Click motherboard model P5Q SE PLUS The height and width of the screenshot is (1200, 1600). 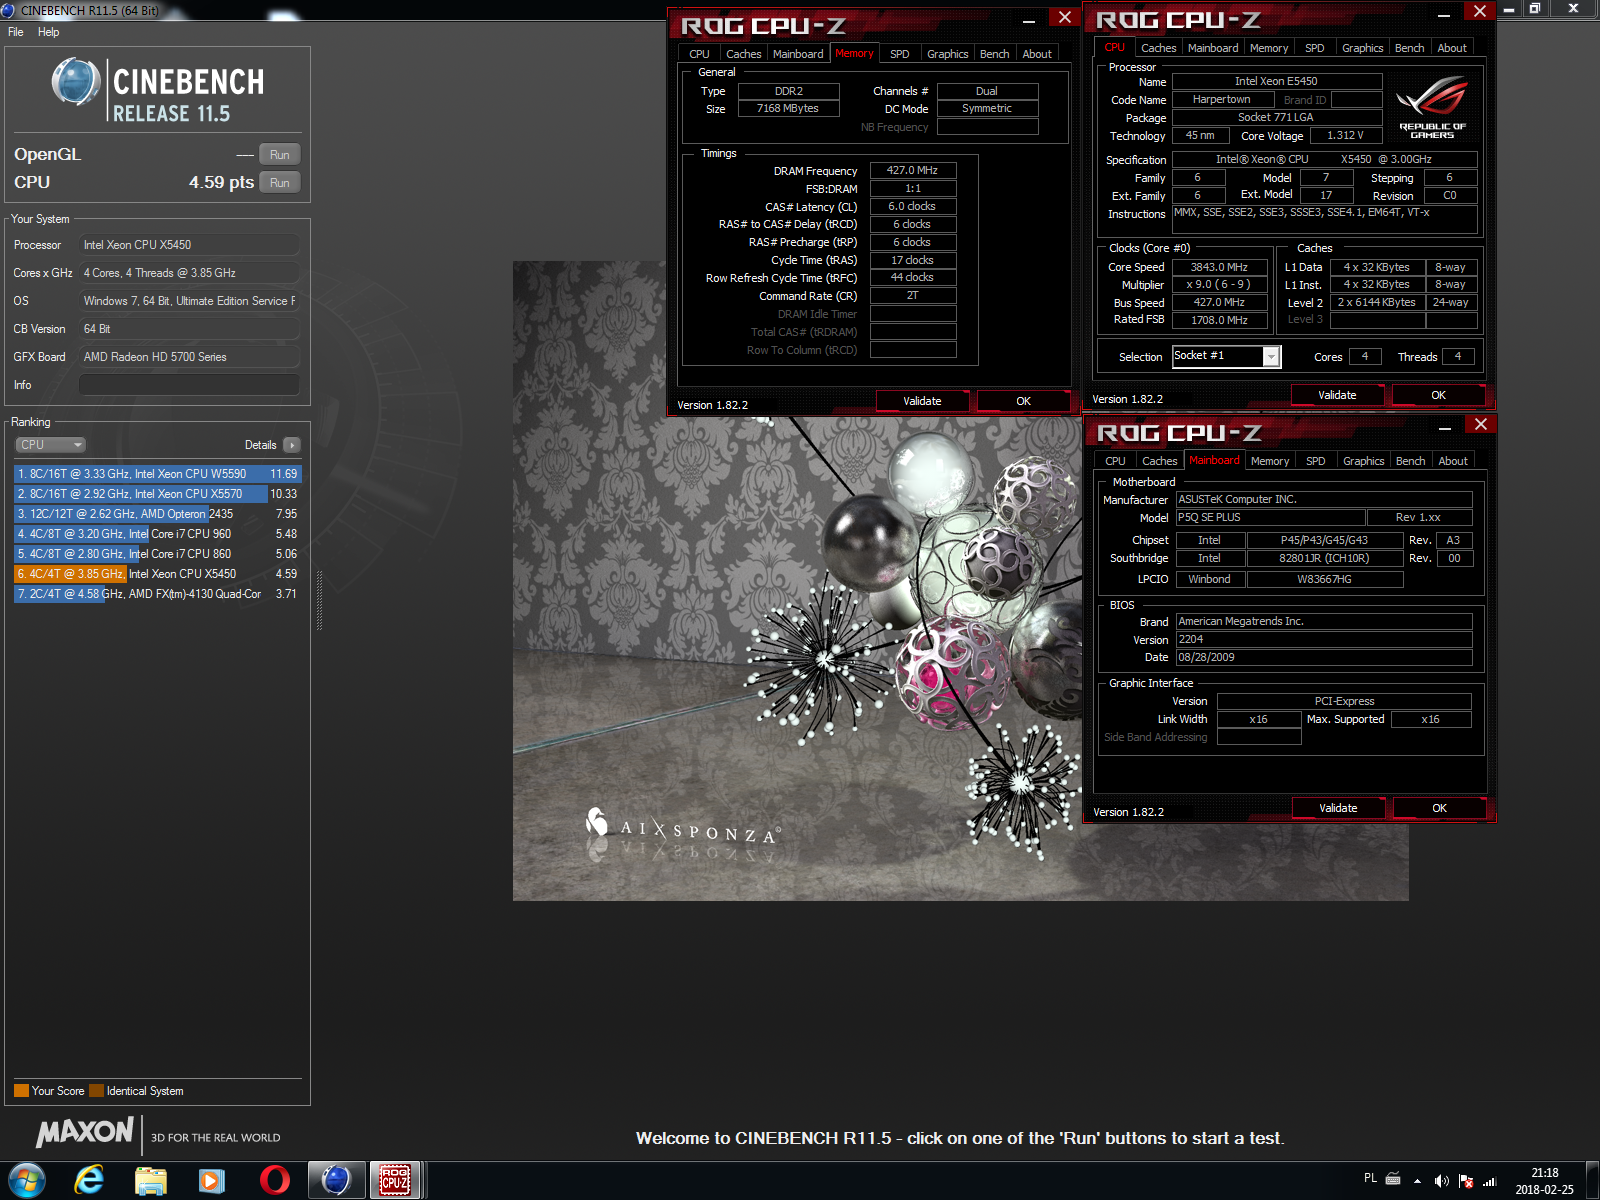[1270, 518]
